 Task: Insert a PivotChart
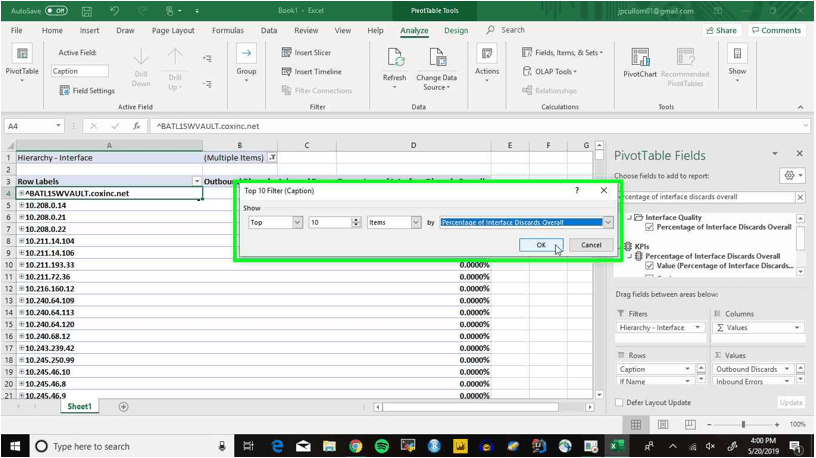(640, 62)
